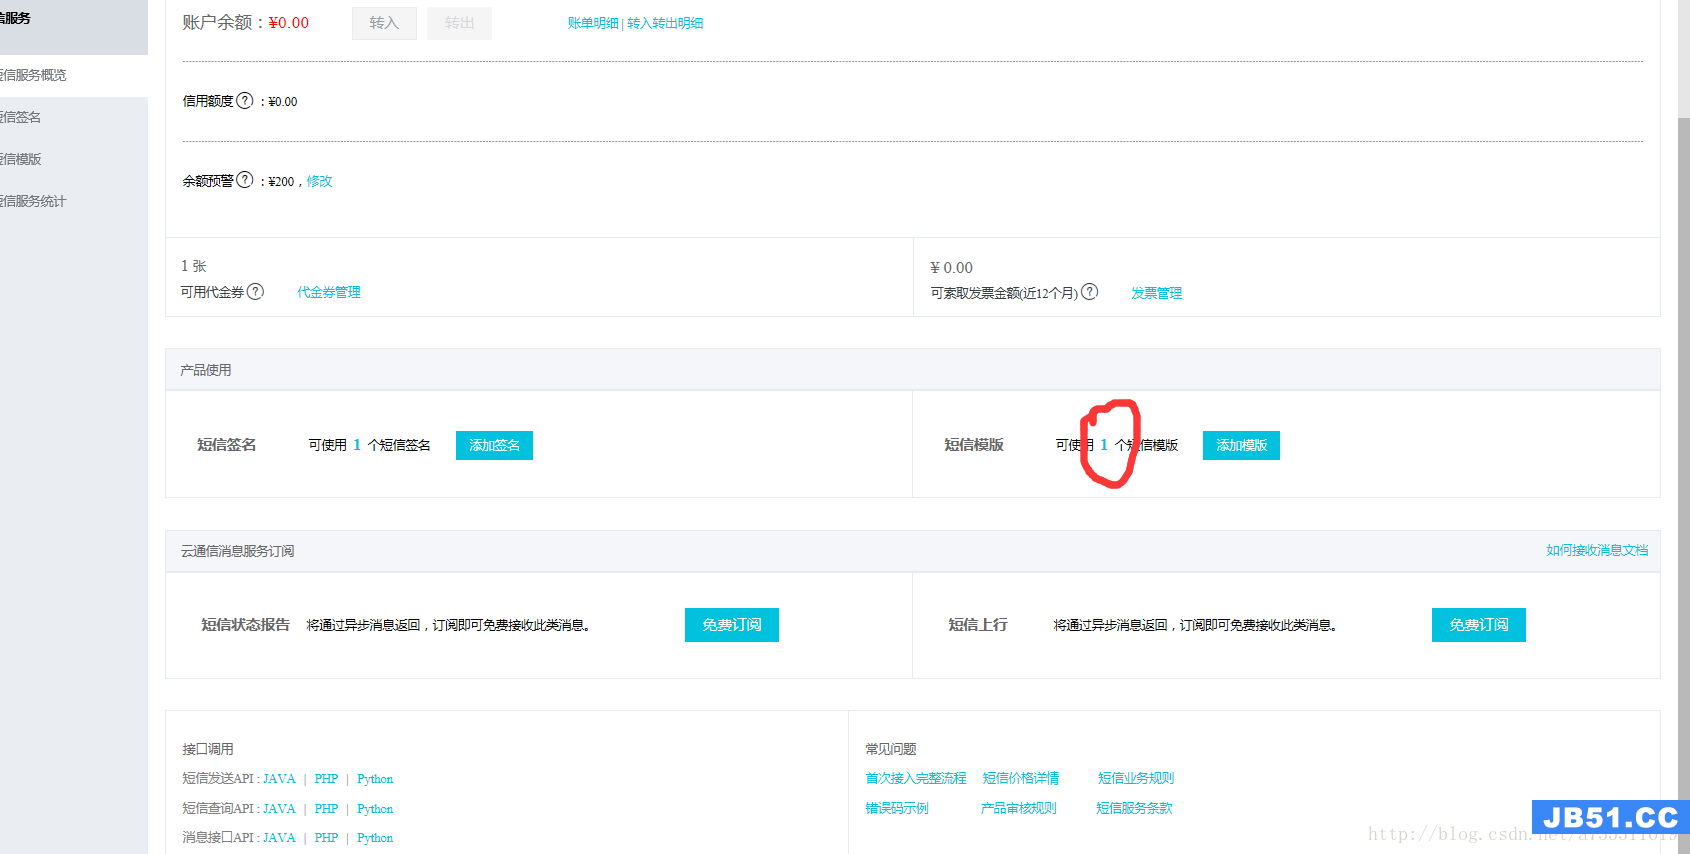Click the ¥ 0.00 invoice amount

951,268
